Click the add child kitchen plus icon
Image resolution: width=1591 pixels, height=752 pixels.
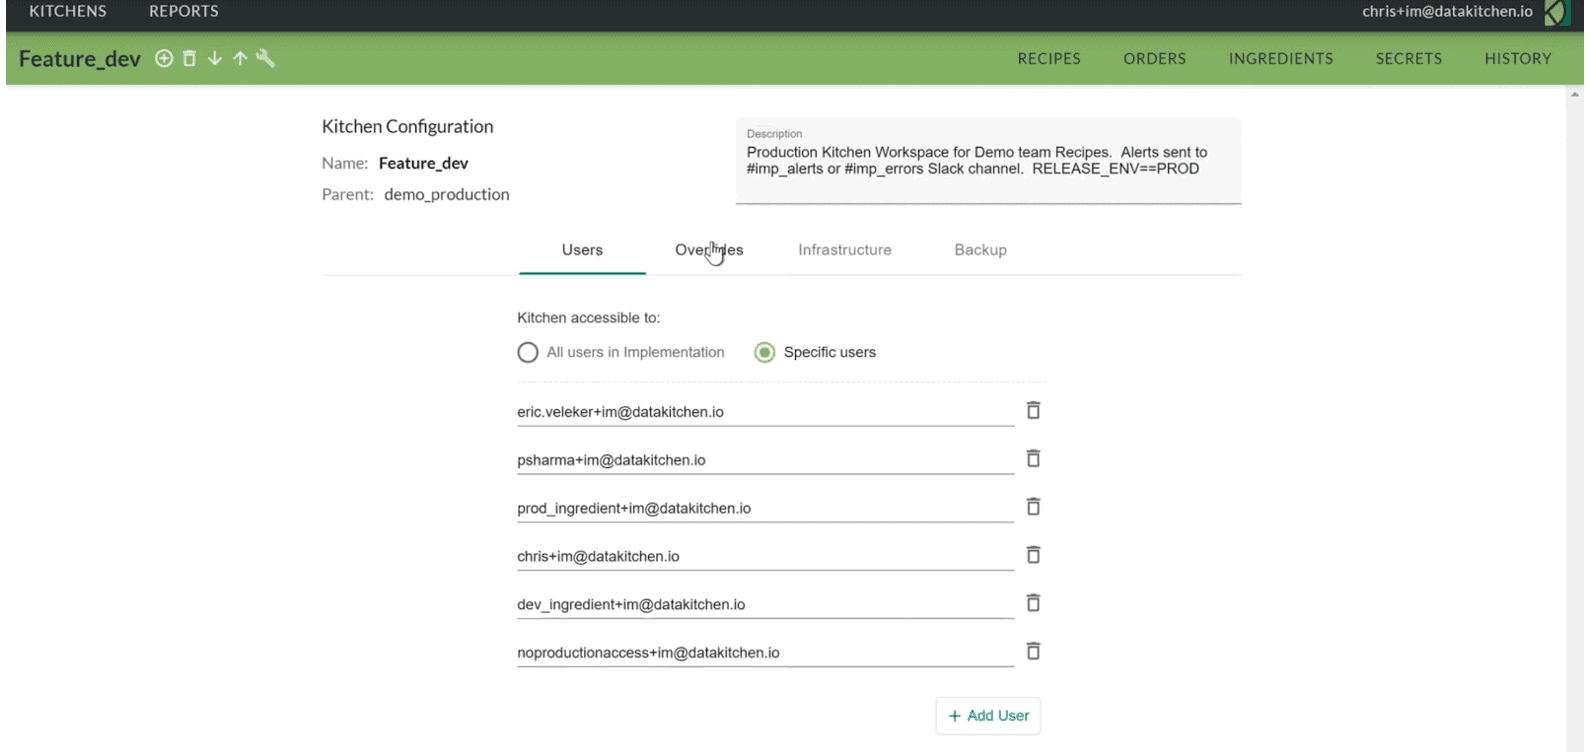[164, 59]
